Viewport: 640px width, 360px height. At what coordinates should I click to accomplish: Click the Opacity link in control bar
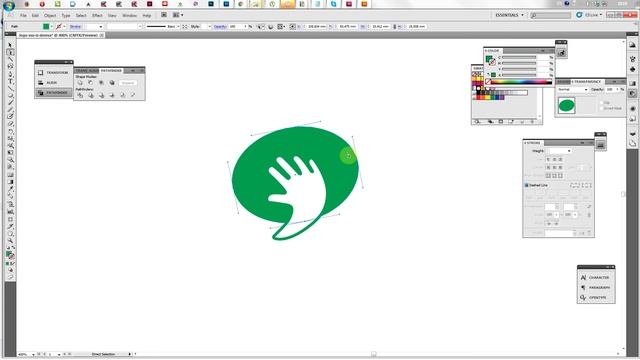point(220,27)
